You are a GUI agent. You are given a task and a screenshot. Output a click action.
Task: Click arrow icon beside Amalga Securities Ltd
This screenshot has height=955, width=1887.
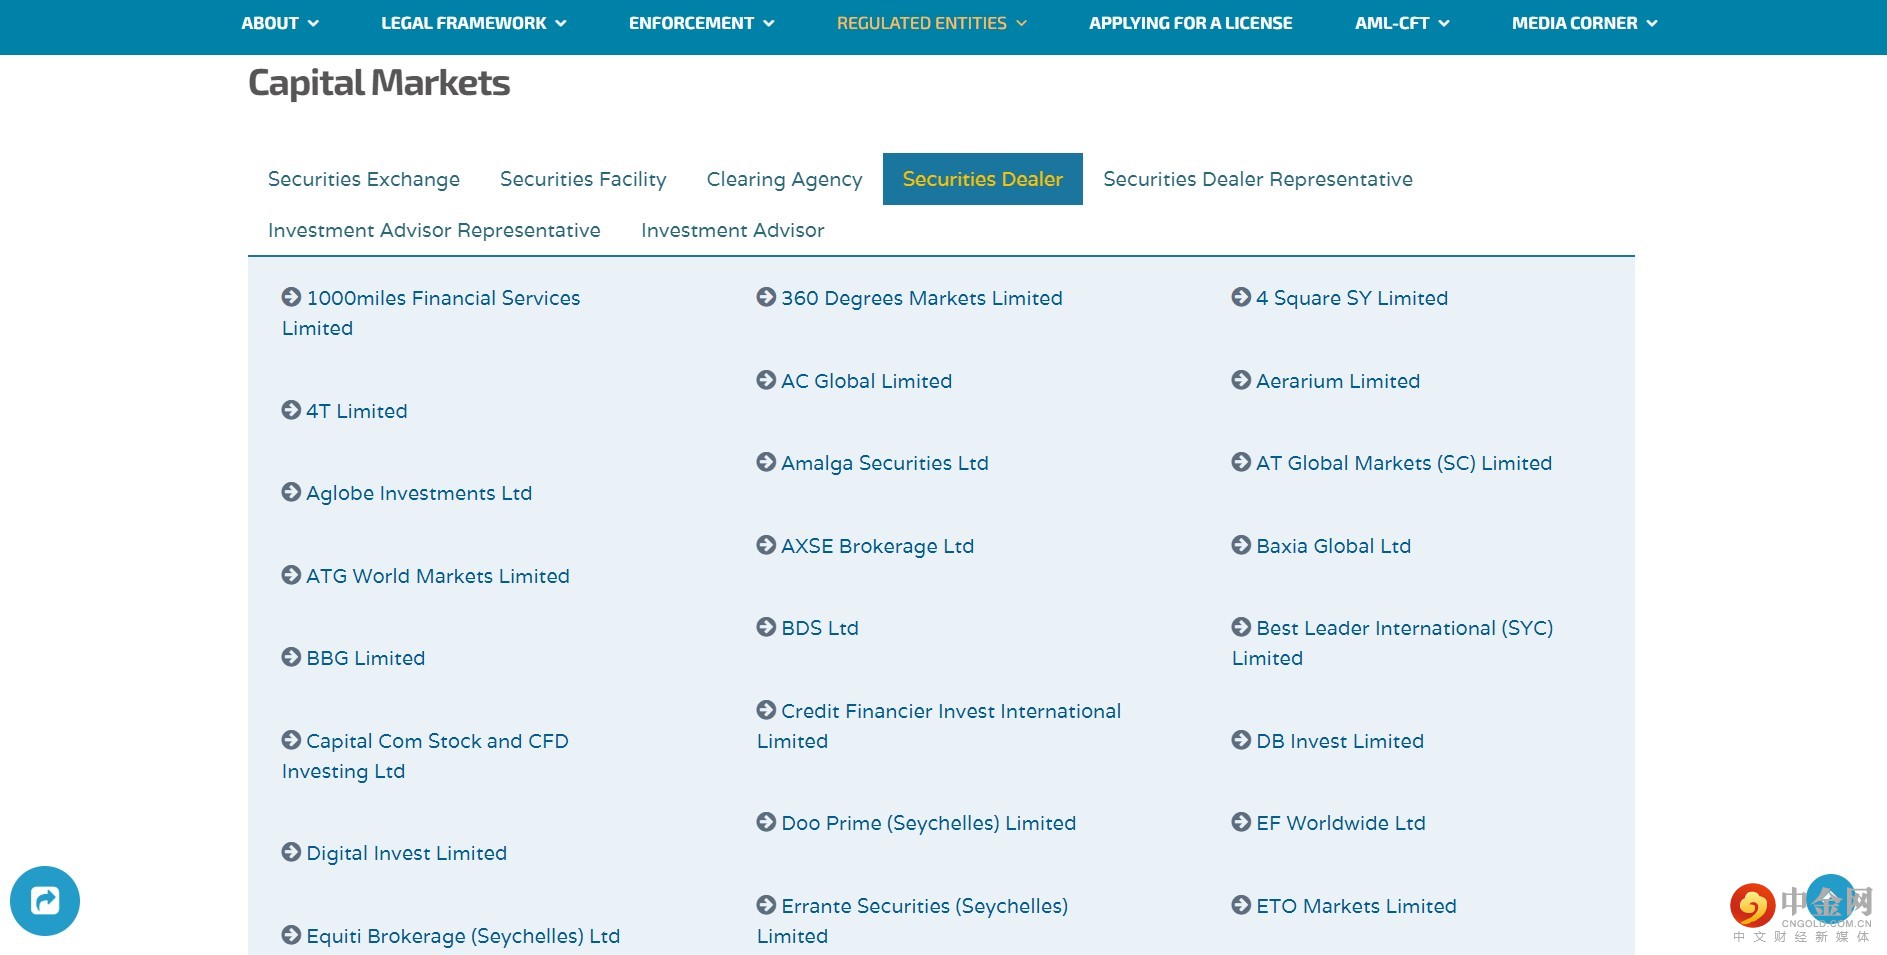pos(766,462)
